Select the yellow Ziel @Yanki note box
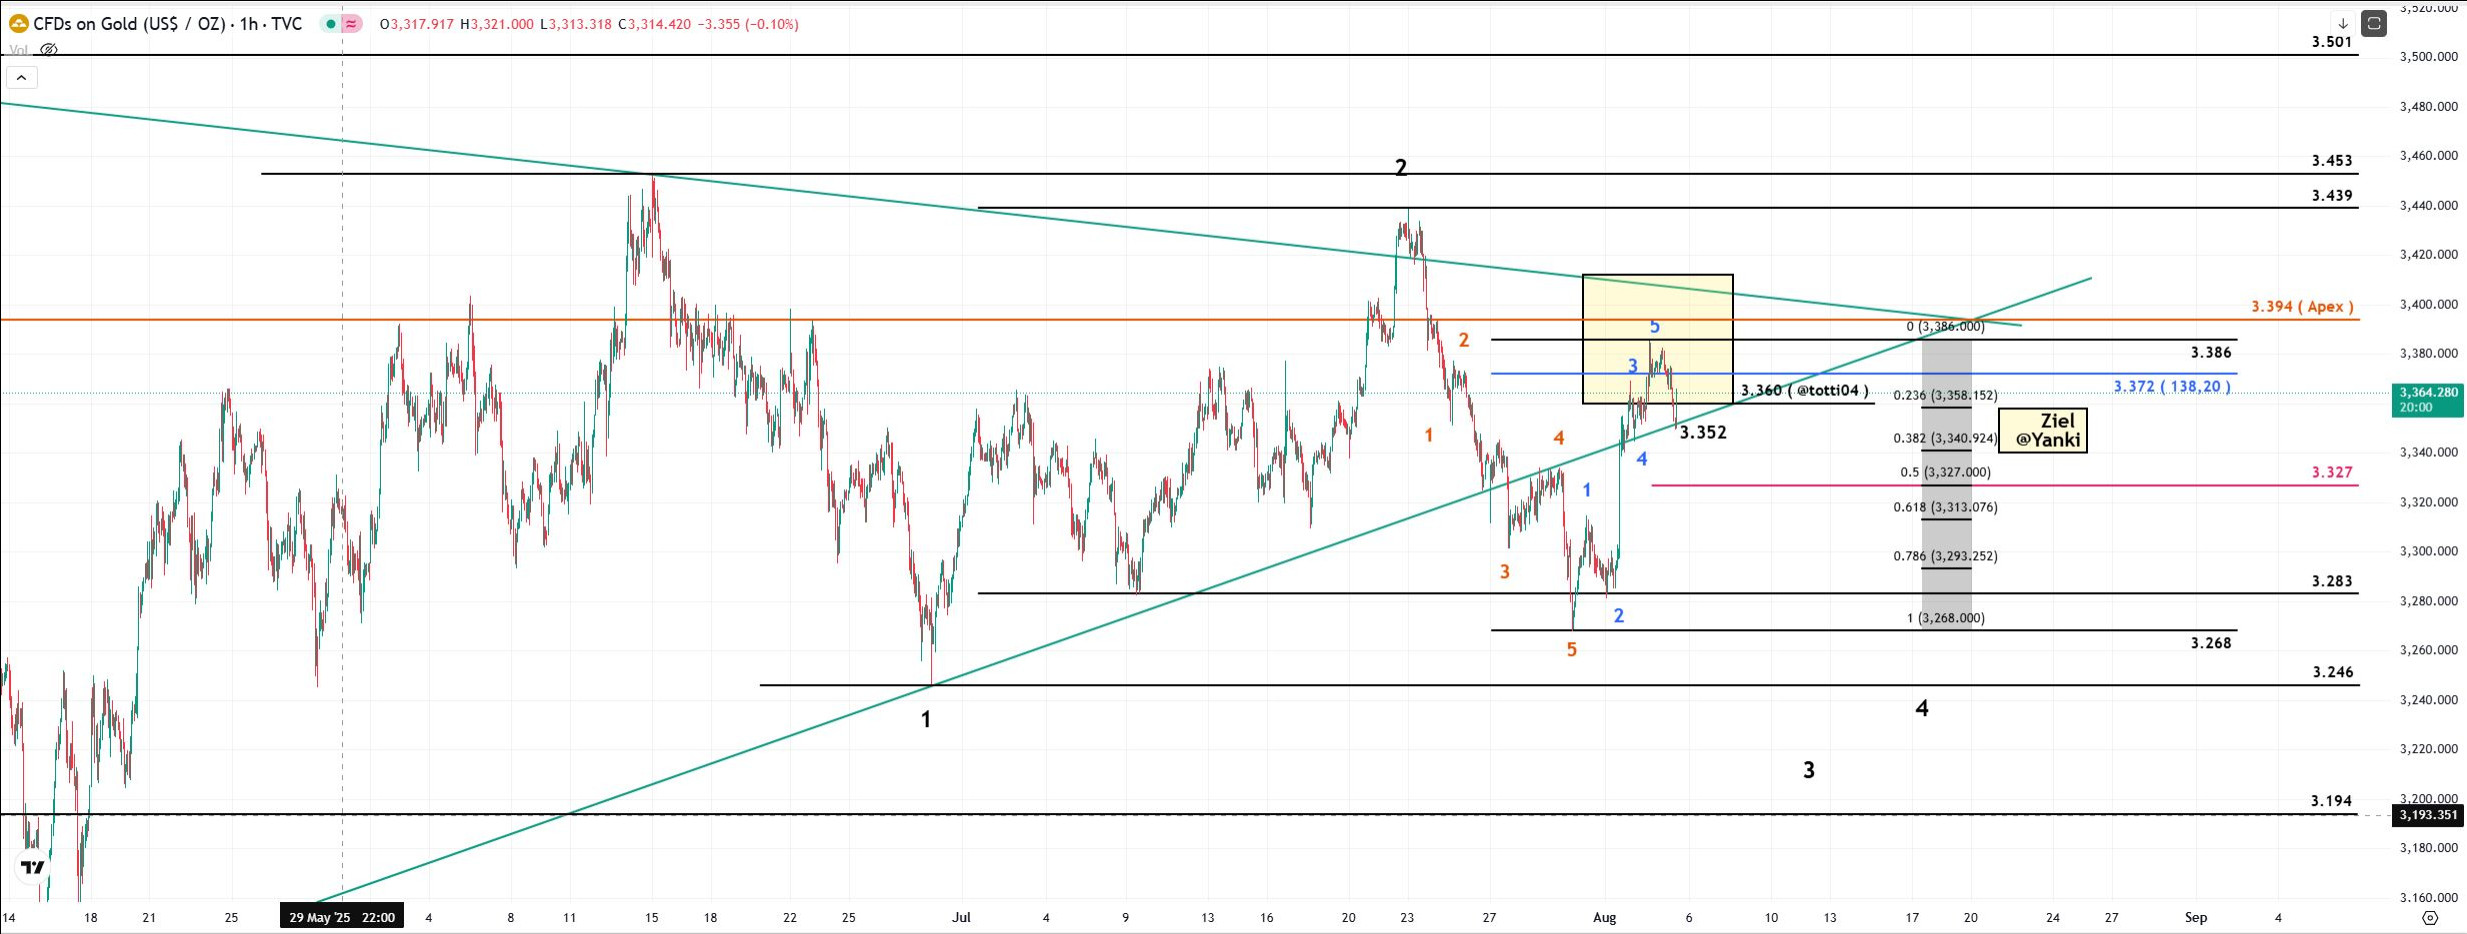 click(2042, 430)
